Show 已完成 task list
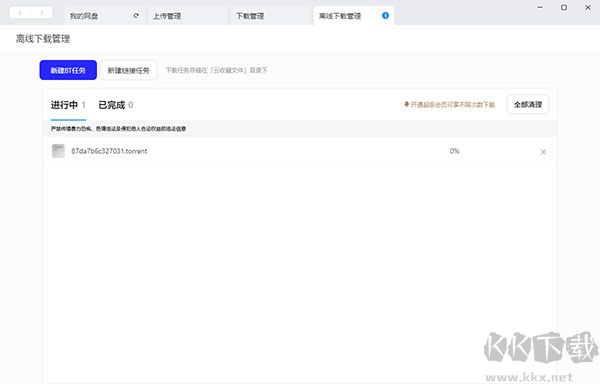 coord(116,105)
